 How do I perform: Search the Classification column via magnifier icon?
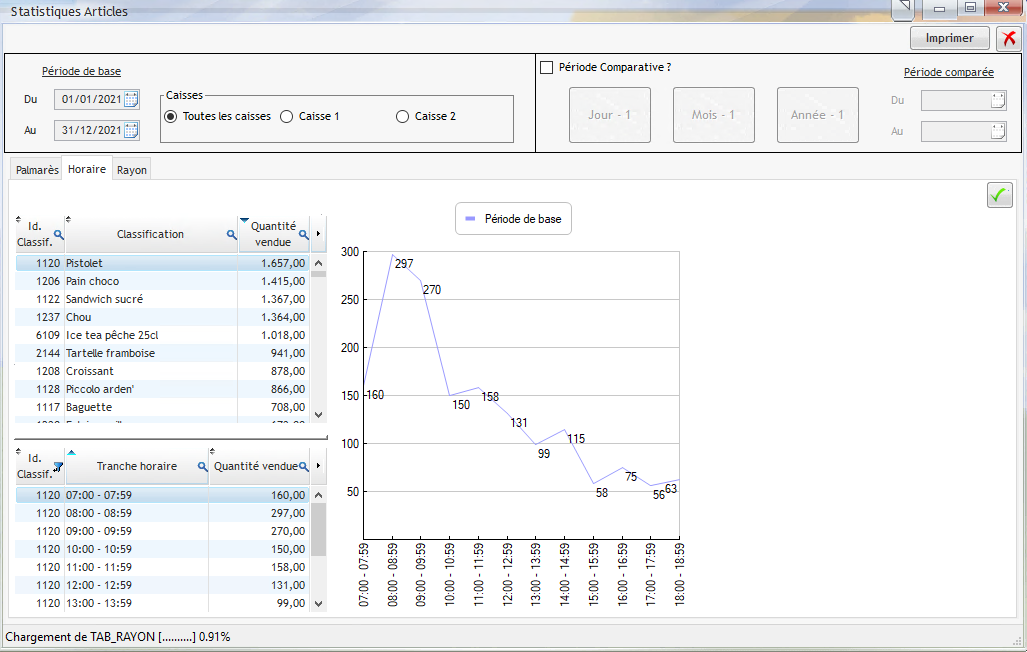(231, 235)
